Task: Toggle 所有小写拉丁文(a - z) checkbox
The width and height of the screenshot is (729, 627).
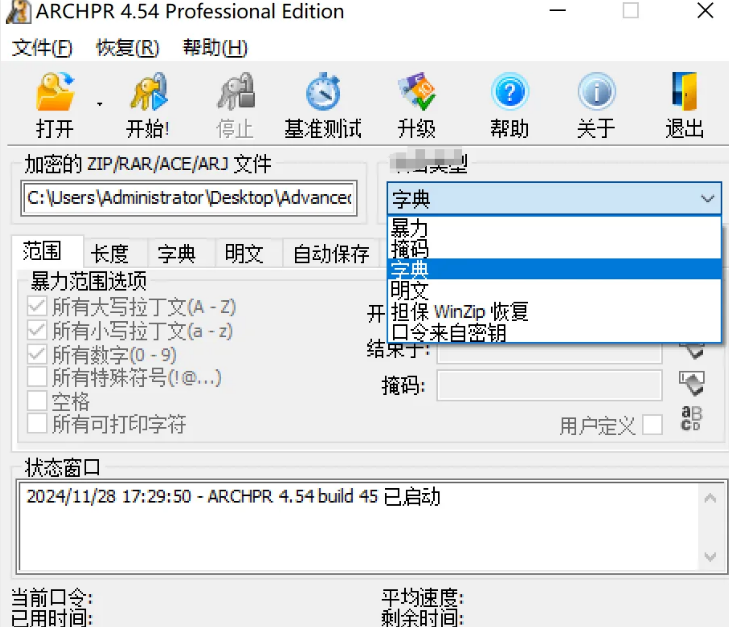Action: pos(37,330)
